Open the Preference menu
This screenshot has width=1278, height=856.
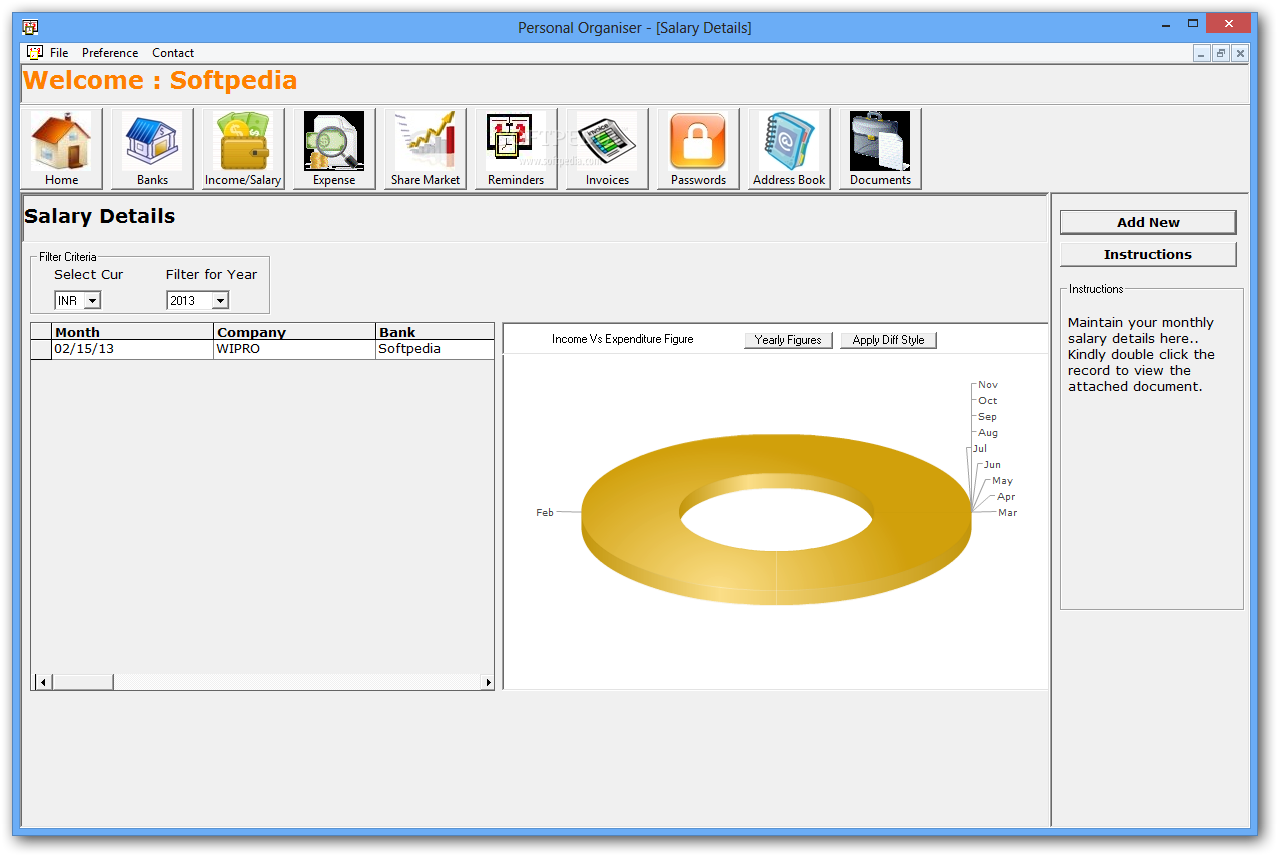click(110, 53)
